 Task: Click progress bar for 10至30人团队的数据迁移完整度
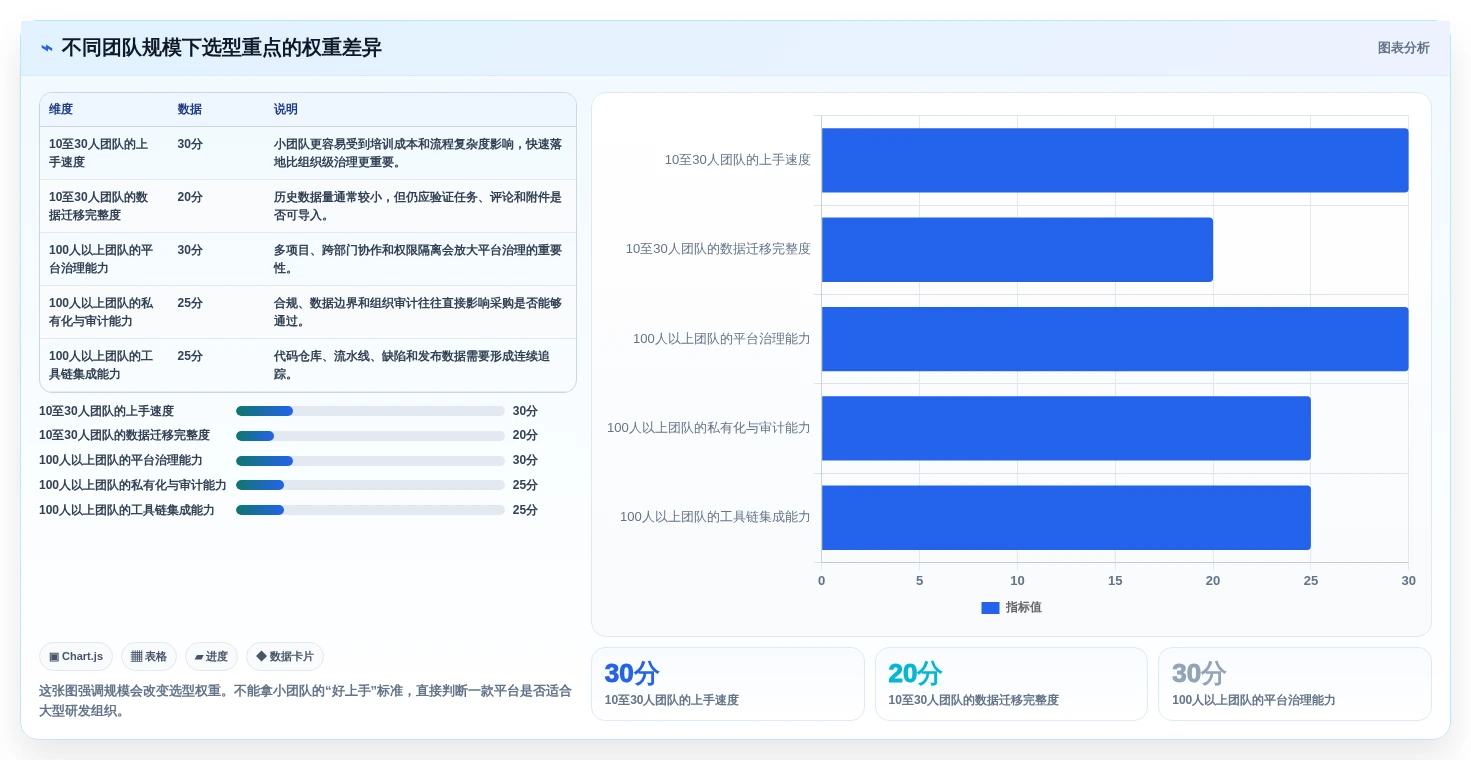coord(370,436)
